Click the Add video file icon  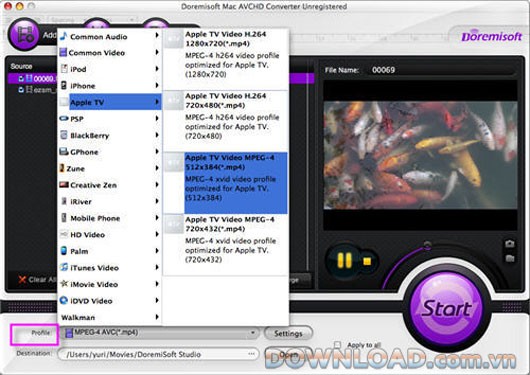[x=24, y=34]
